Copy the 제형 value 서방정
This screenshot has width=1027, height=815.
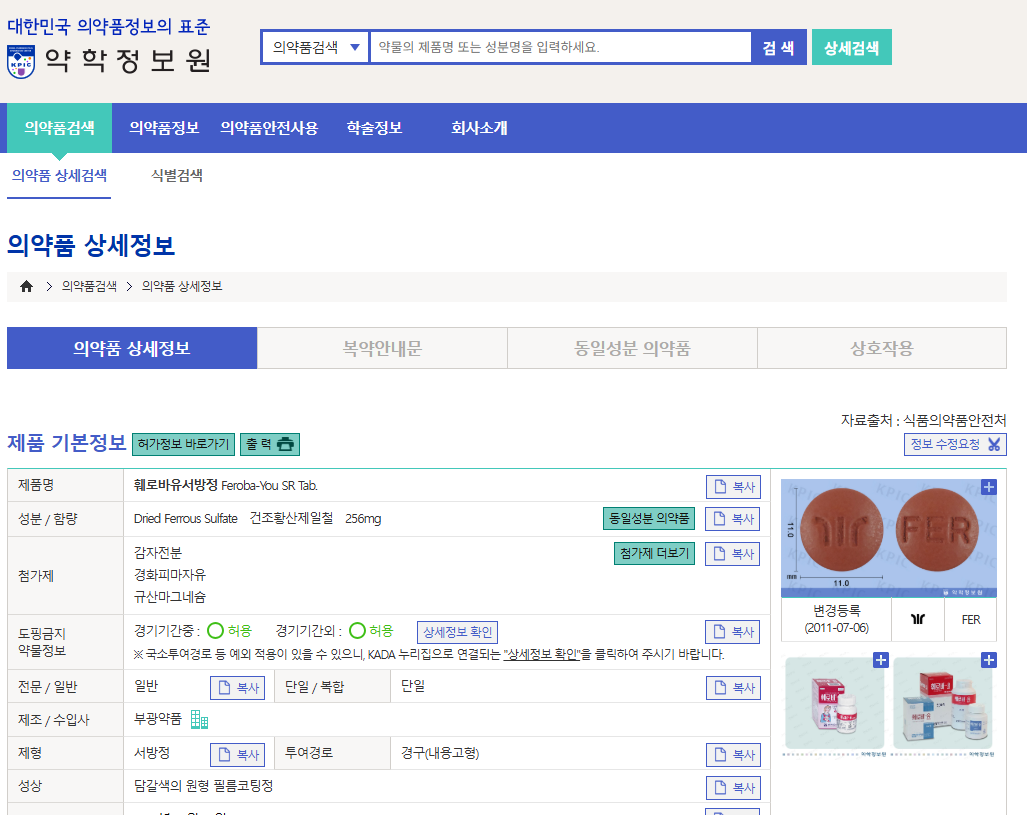tap(238, 755)
